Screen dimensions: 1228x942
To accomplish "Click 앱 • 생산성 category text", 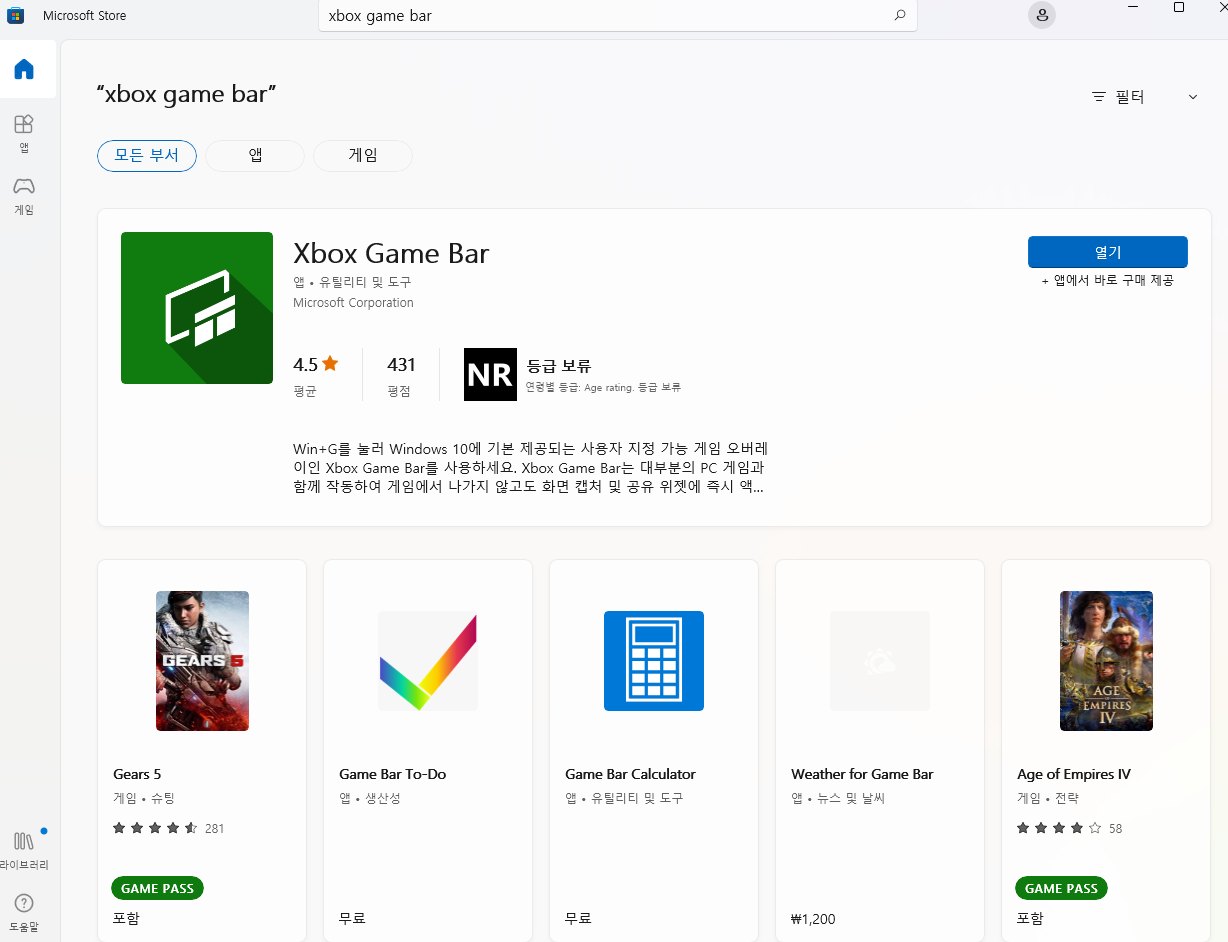I will (x=370, y=798).
